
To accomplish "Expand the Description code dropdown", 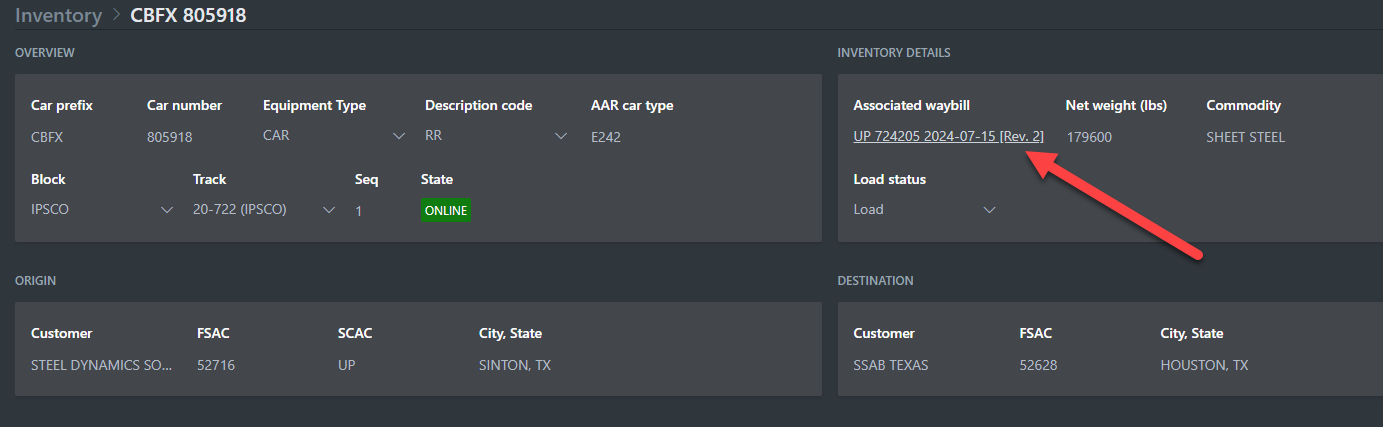I will pos(496,136).
